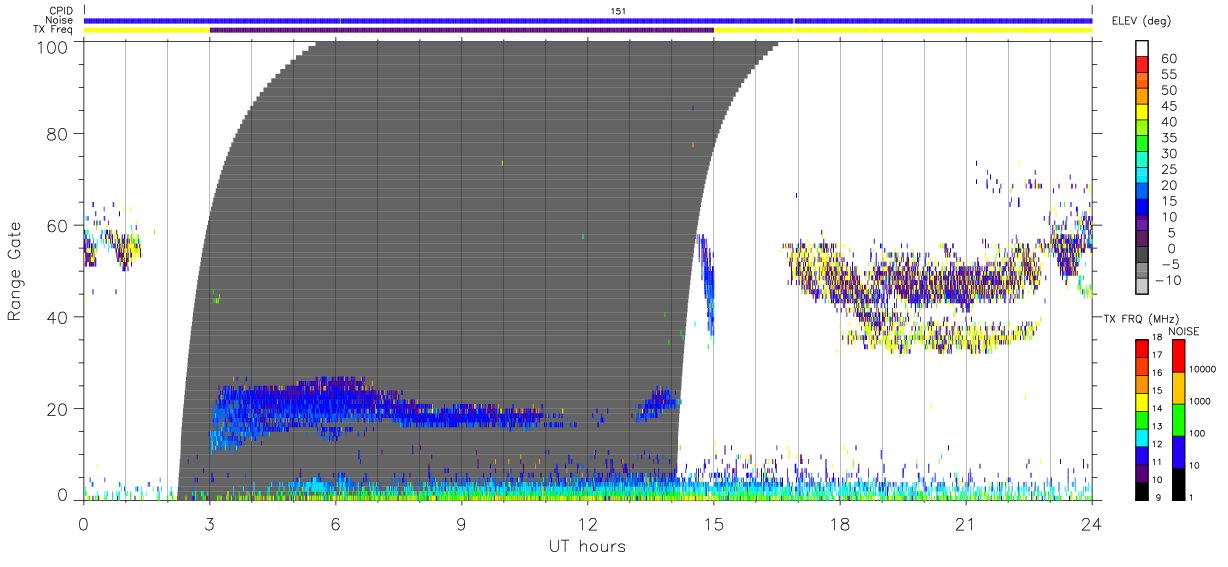The height and width of the screenshot is (567, 1228).
Task: Pick the blue segment of the NOISE colorbar
Action: [1178, 451]
